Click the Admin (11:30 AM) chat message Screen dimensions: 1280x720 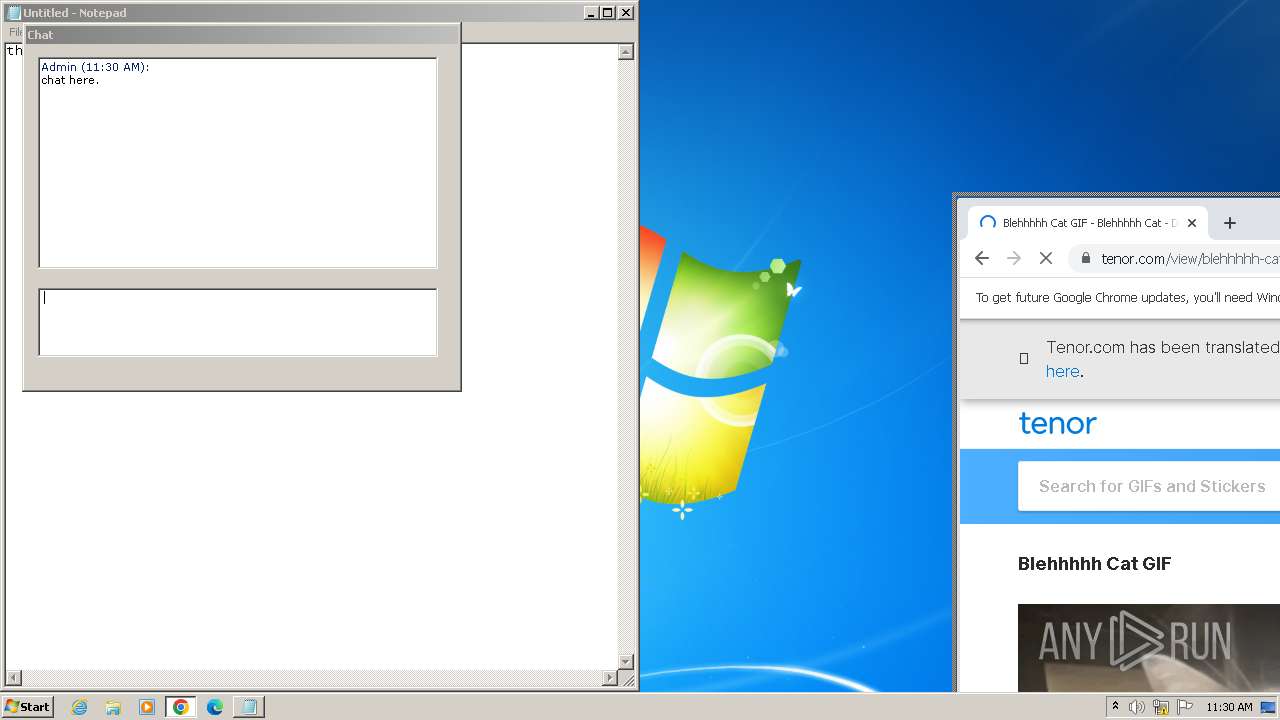coord(95,74)
